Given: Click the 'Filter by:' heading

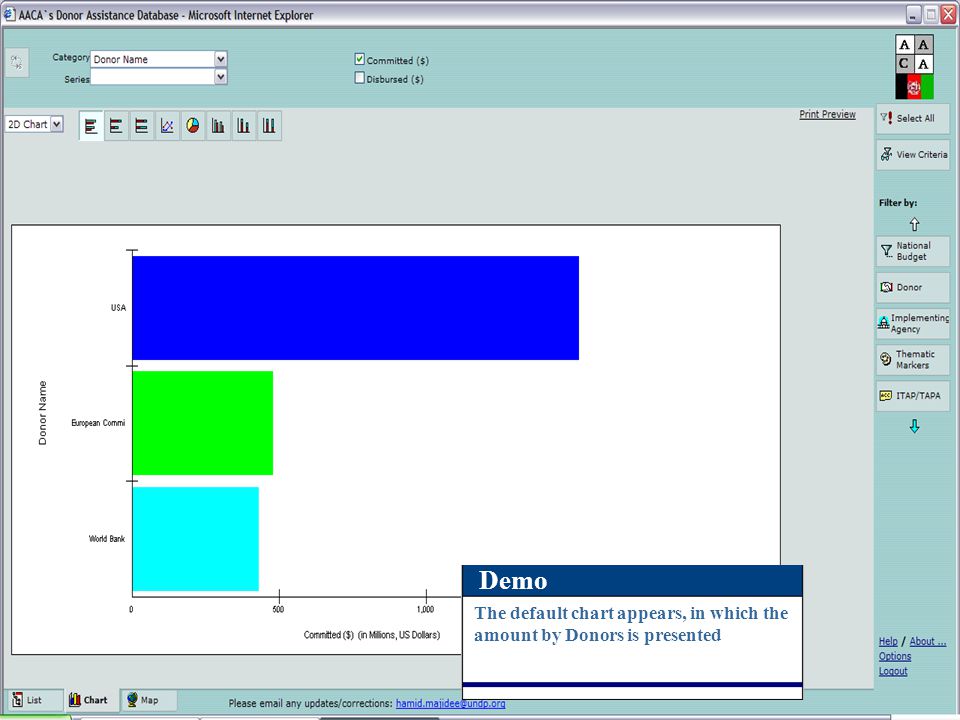Looking at the screenshot, I should [x=898, y=203].
